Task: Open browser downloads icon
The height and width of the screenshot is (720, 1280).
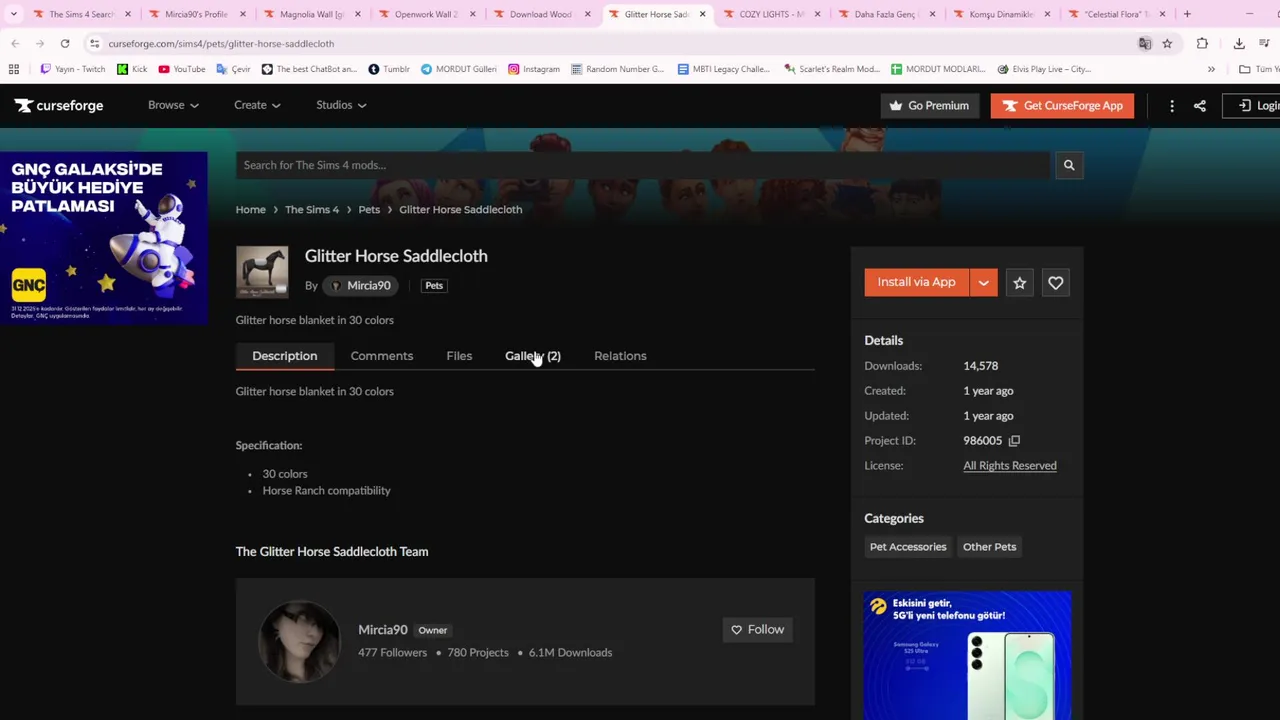Action: [1239, 44]
